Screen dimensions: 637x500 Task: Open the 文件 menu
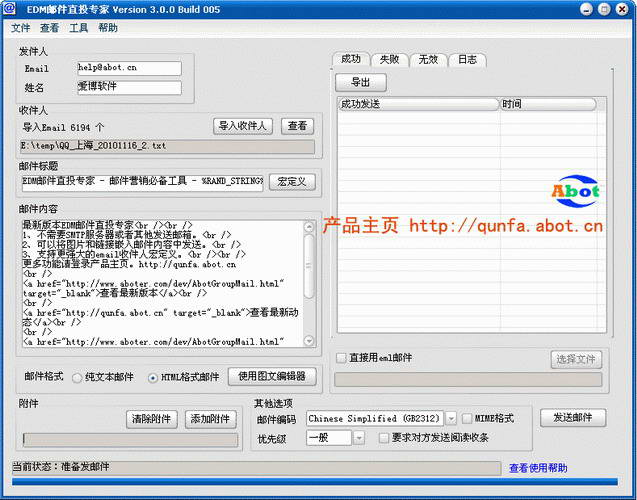[x=20, y=28]
